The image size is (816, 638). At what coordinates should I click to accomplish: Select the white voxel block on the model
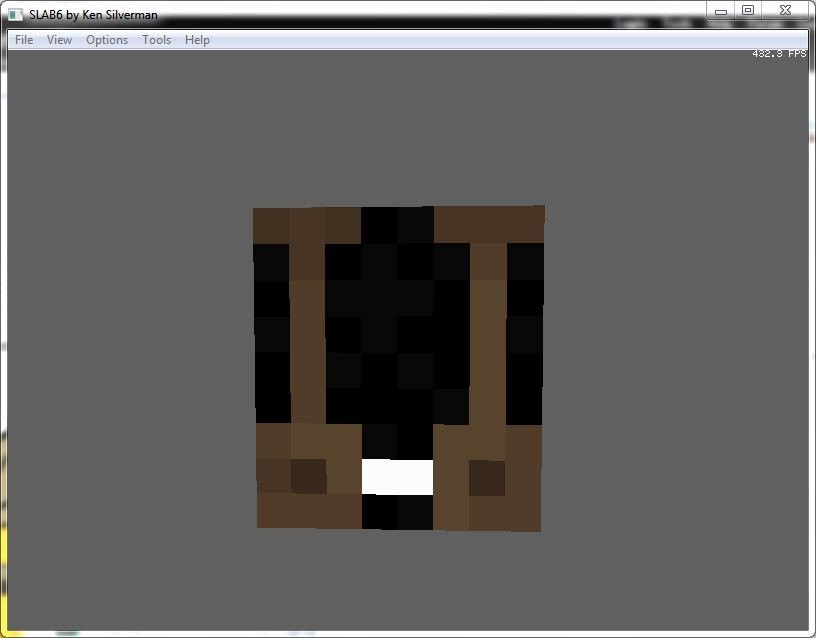(x=397, y=477)
